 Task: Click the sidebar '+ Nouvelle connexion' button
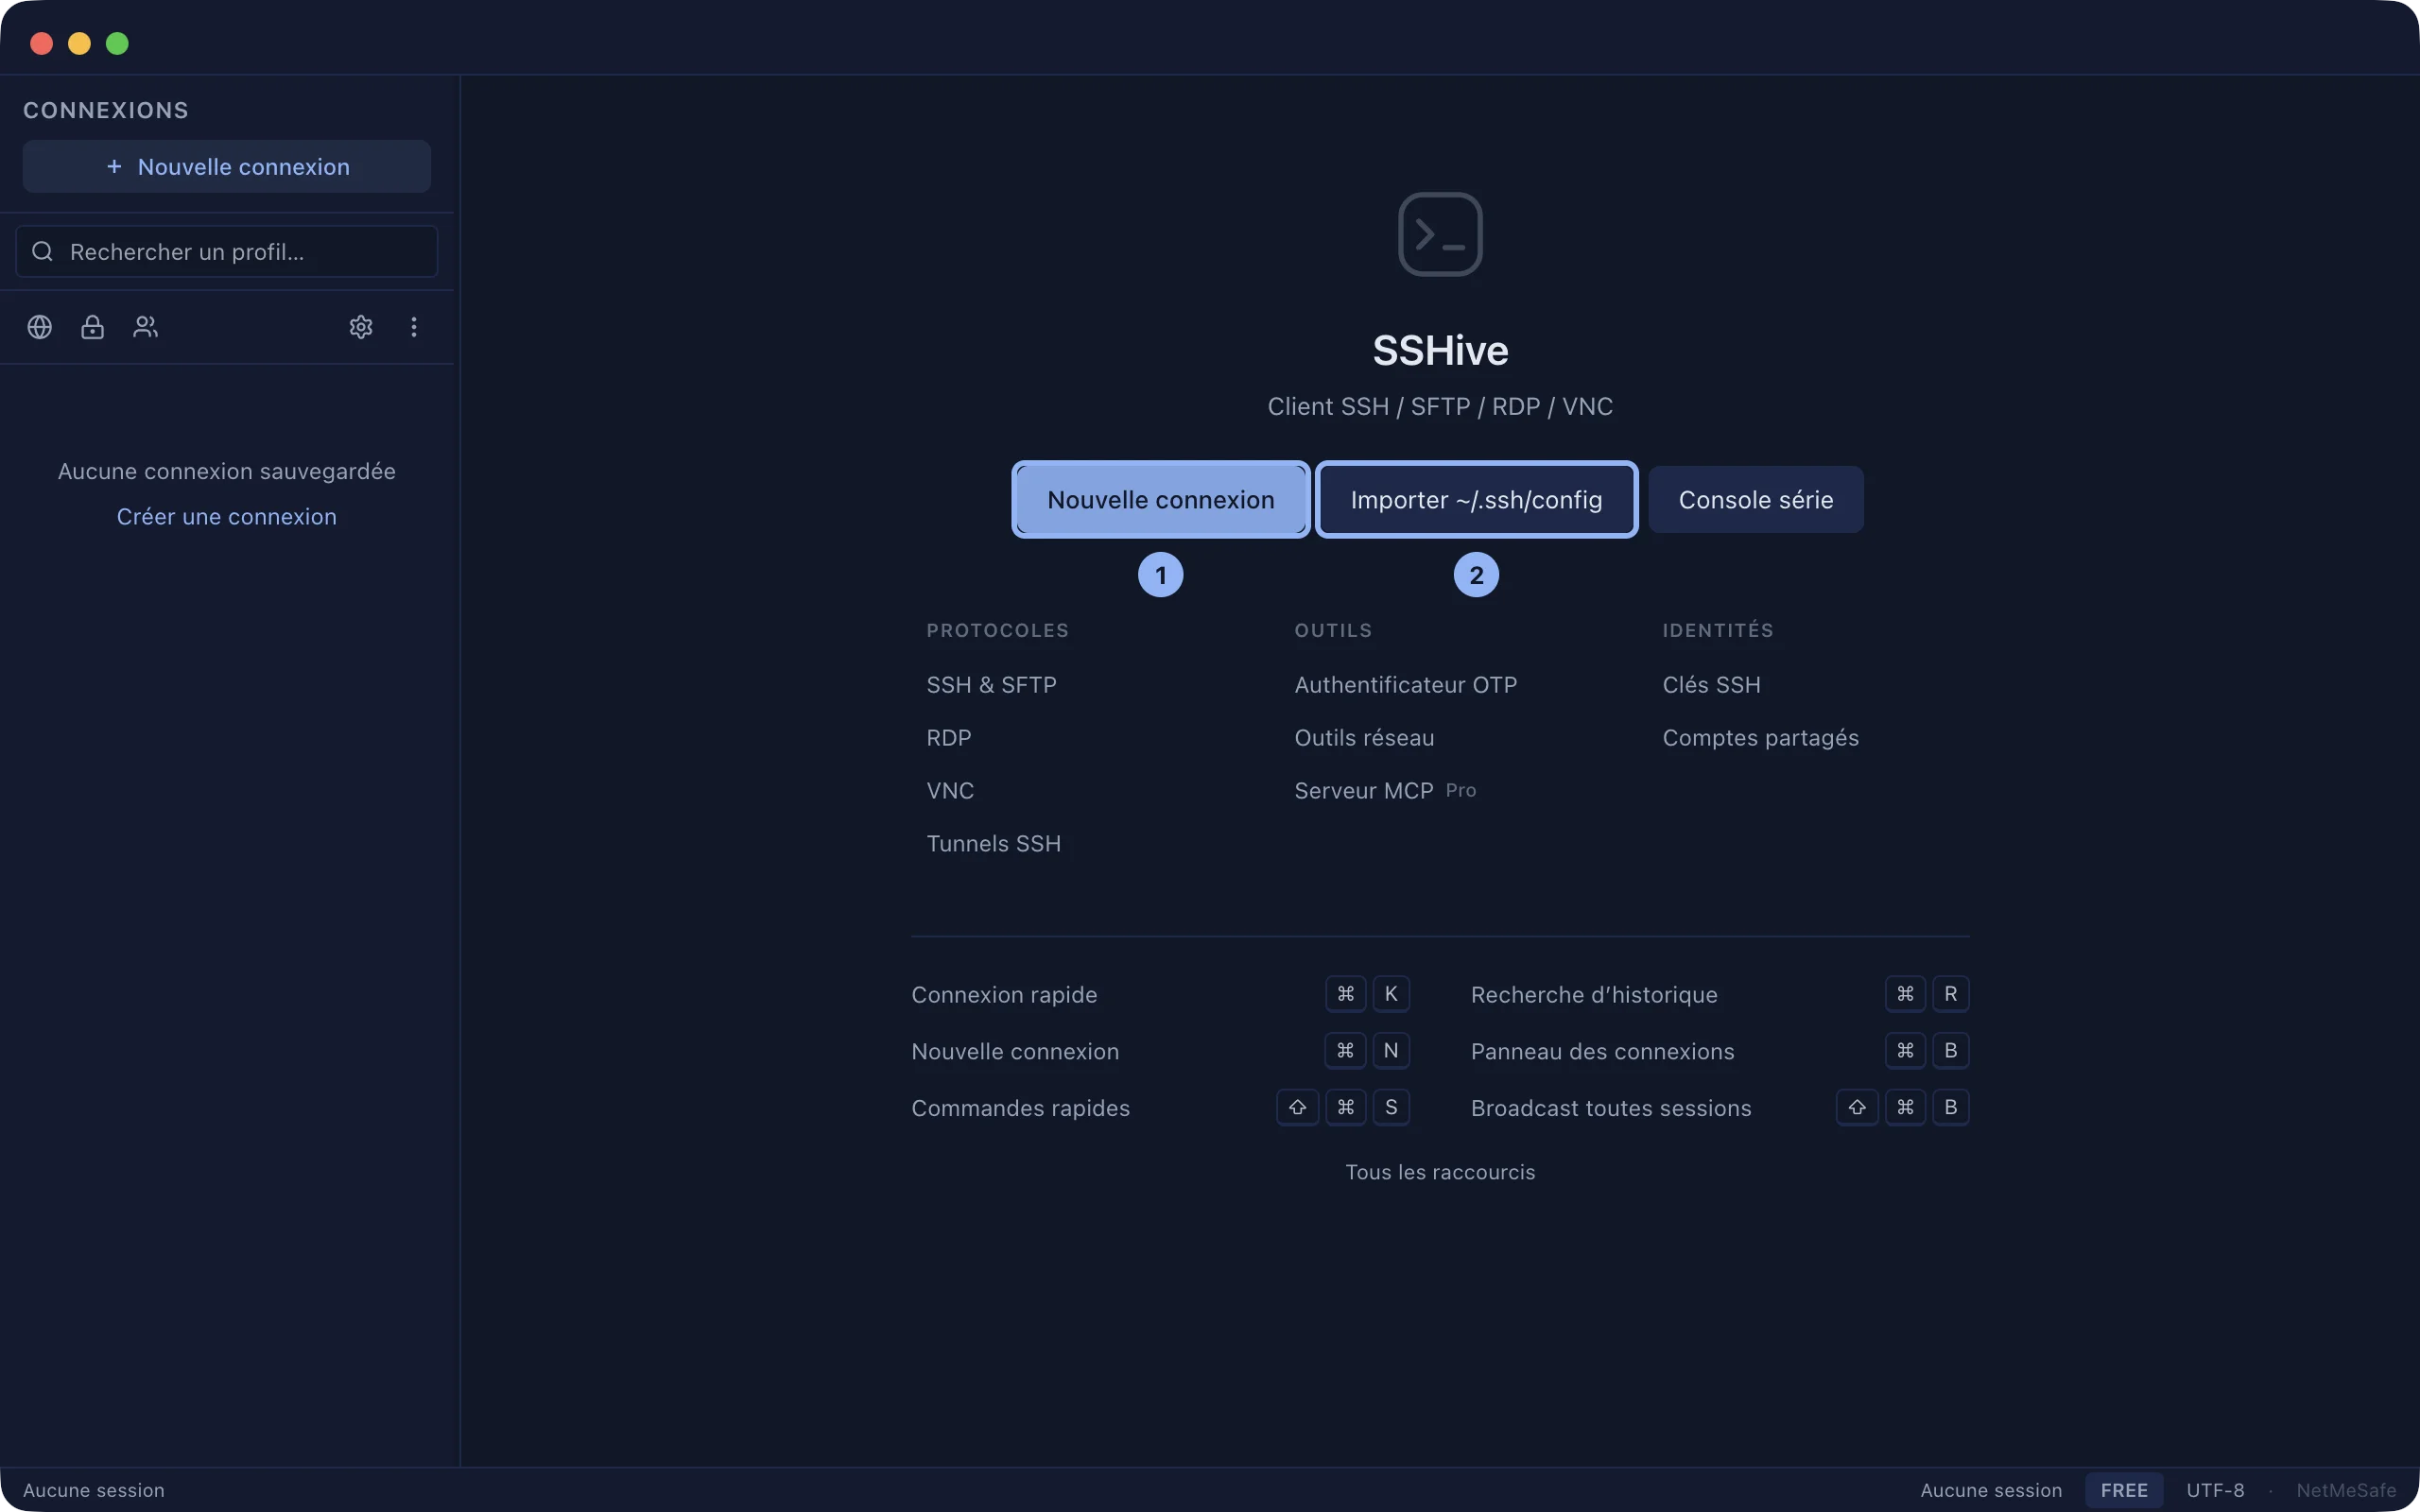tap(227, 167)
